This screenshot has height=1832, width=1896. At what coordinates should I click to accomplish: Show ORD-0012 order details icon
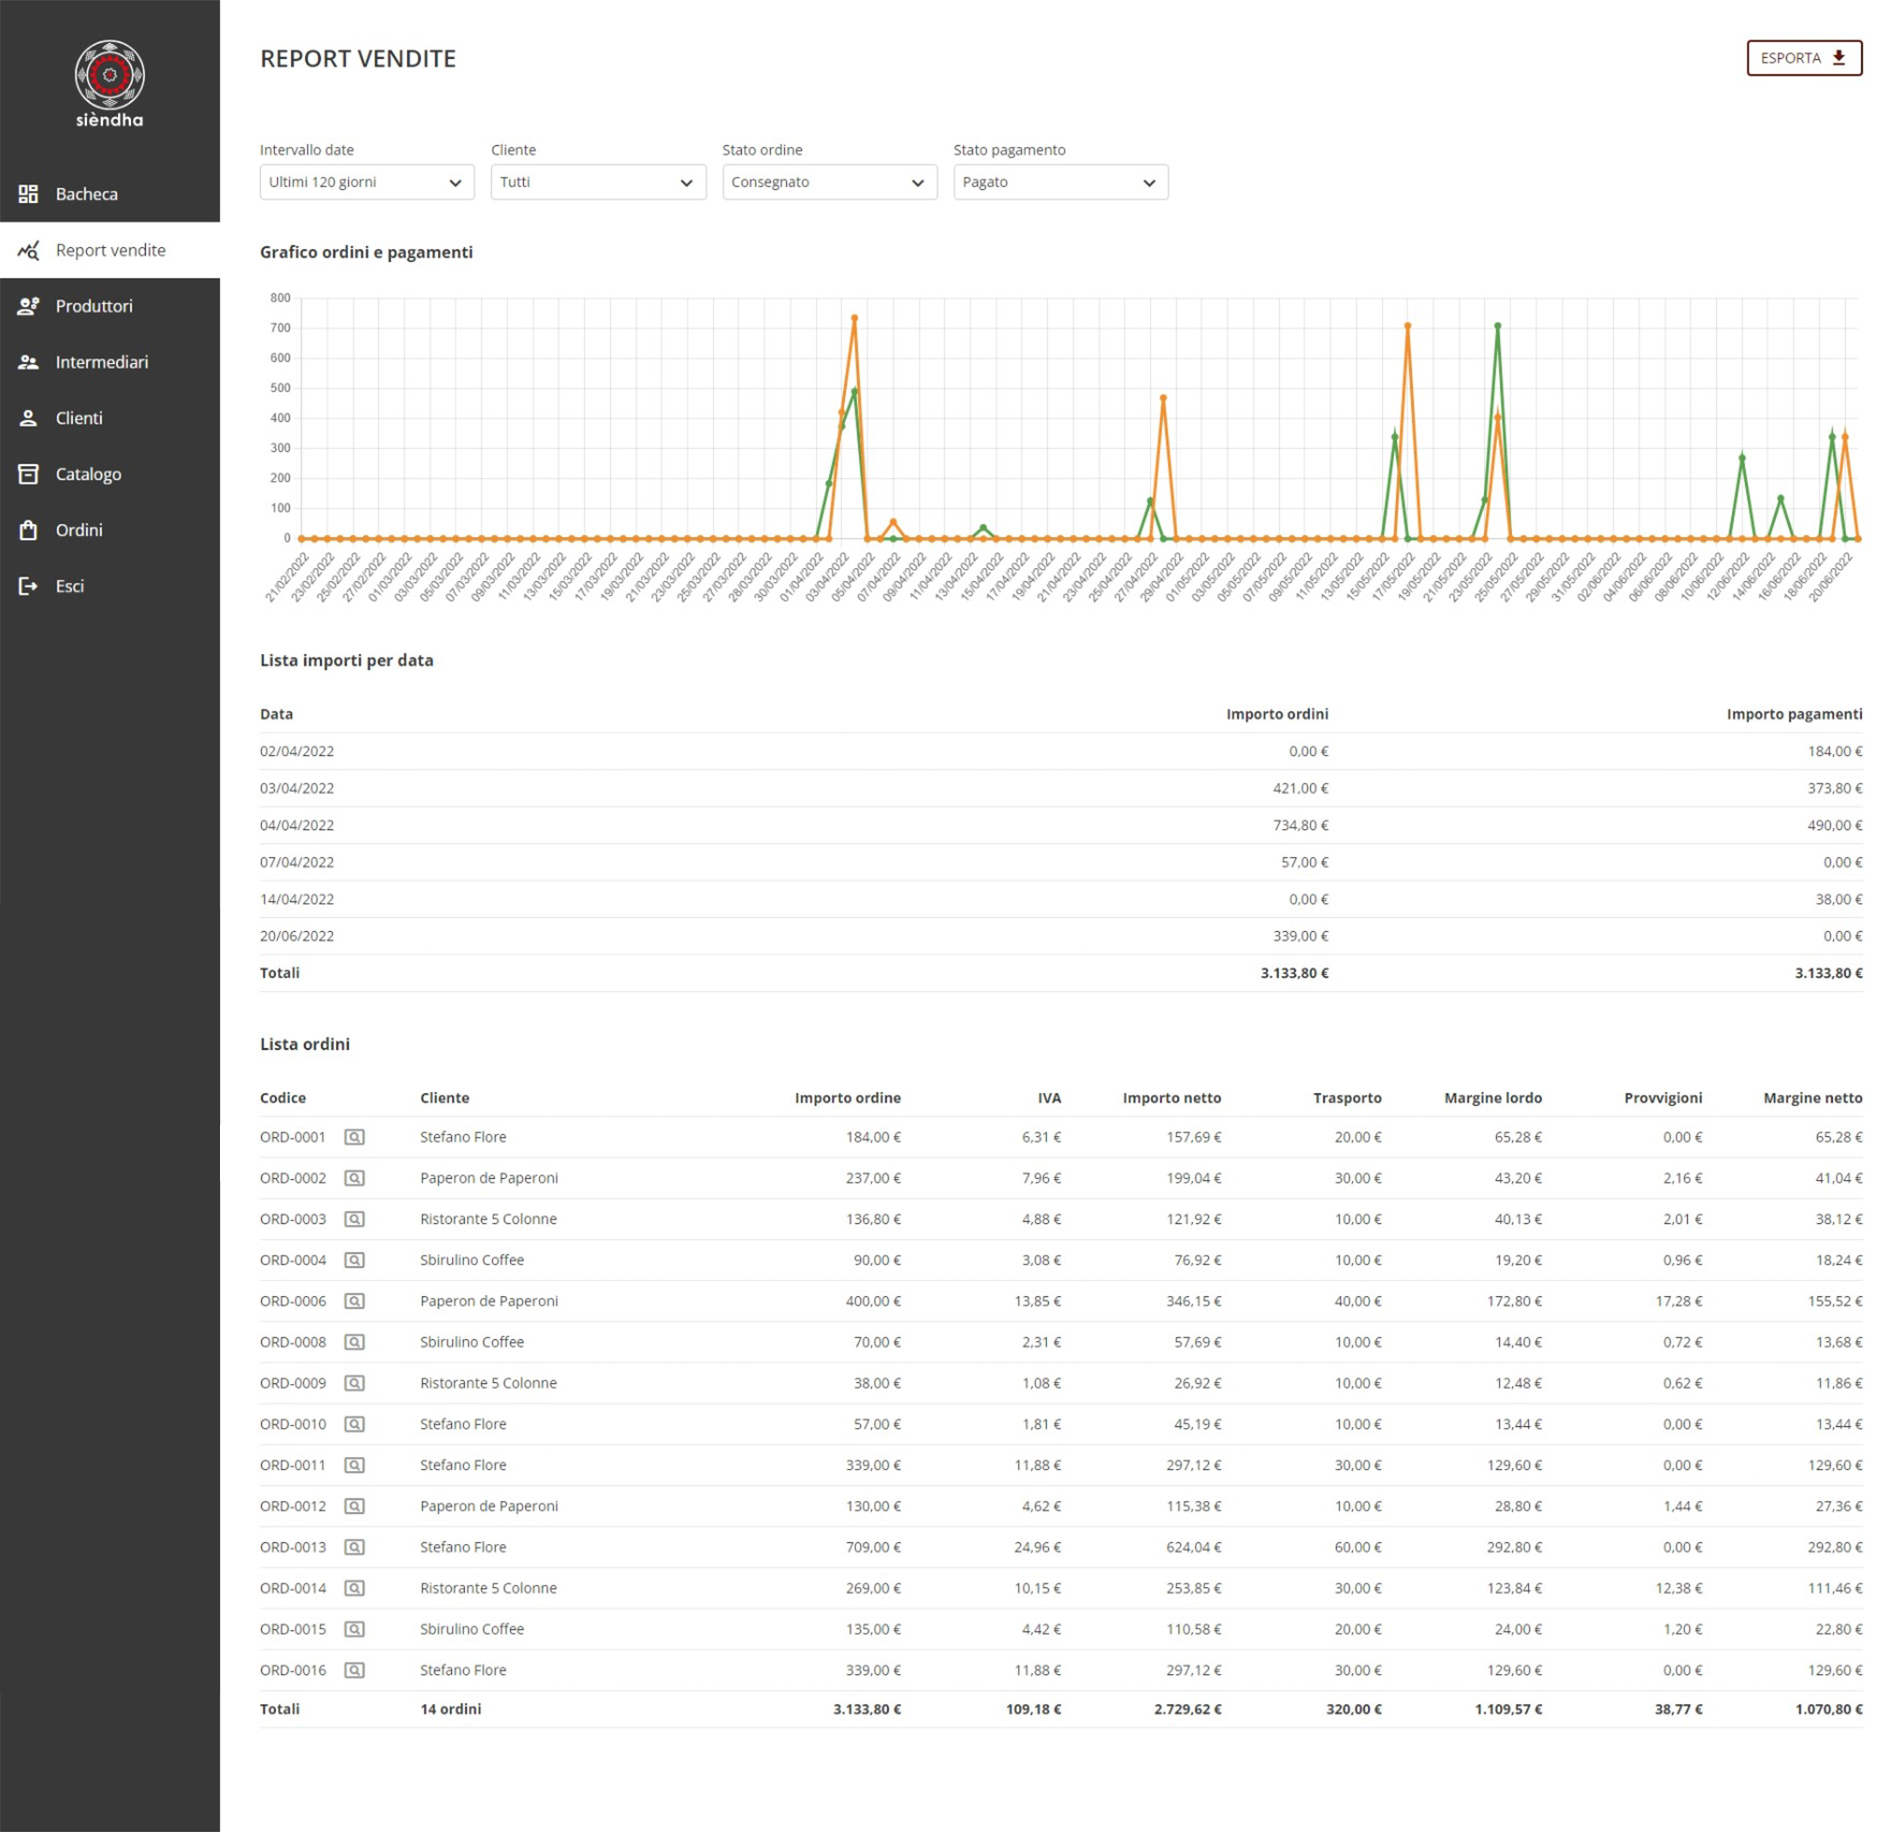[354, 1506]
